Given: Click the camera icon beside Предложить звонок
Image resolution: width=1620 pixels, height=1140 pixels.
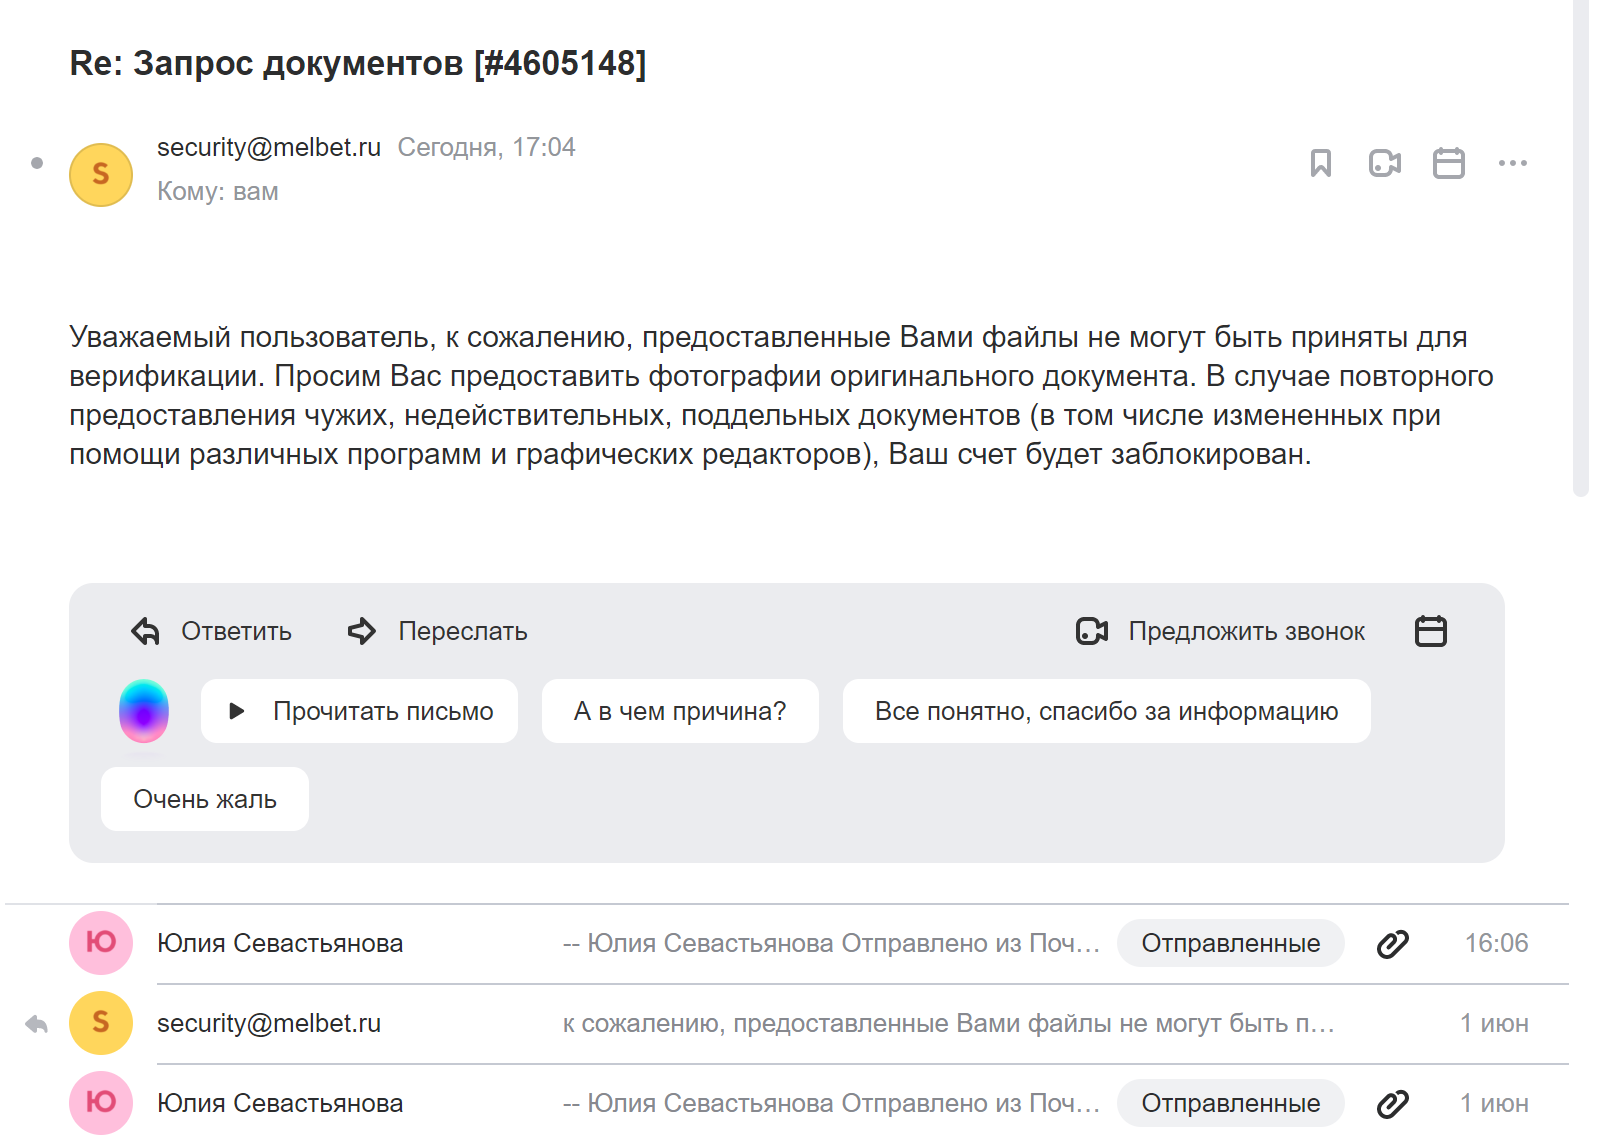Looking at the screenshot, I should (1092, 631).
